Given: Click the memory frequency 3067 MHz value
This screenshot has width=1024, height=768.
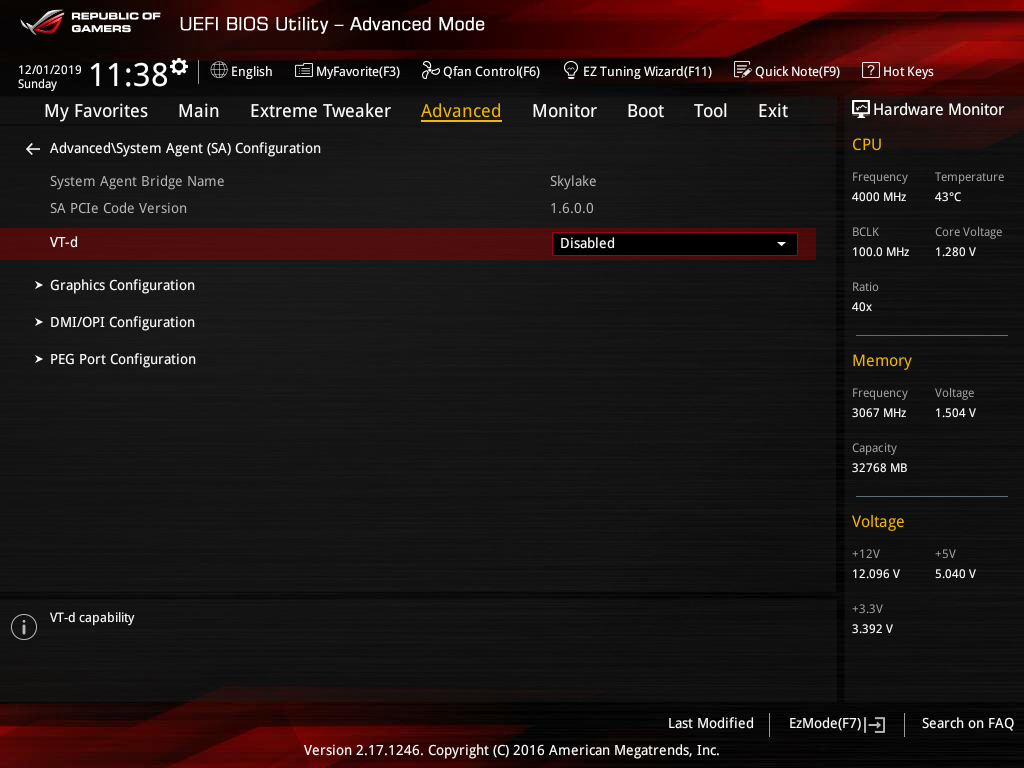Looking at the screenshot, I should 878,413.
